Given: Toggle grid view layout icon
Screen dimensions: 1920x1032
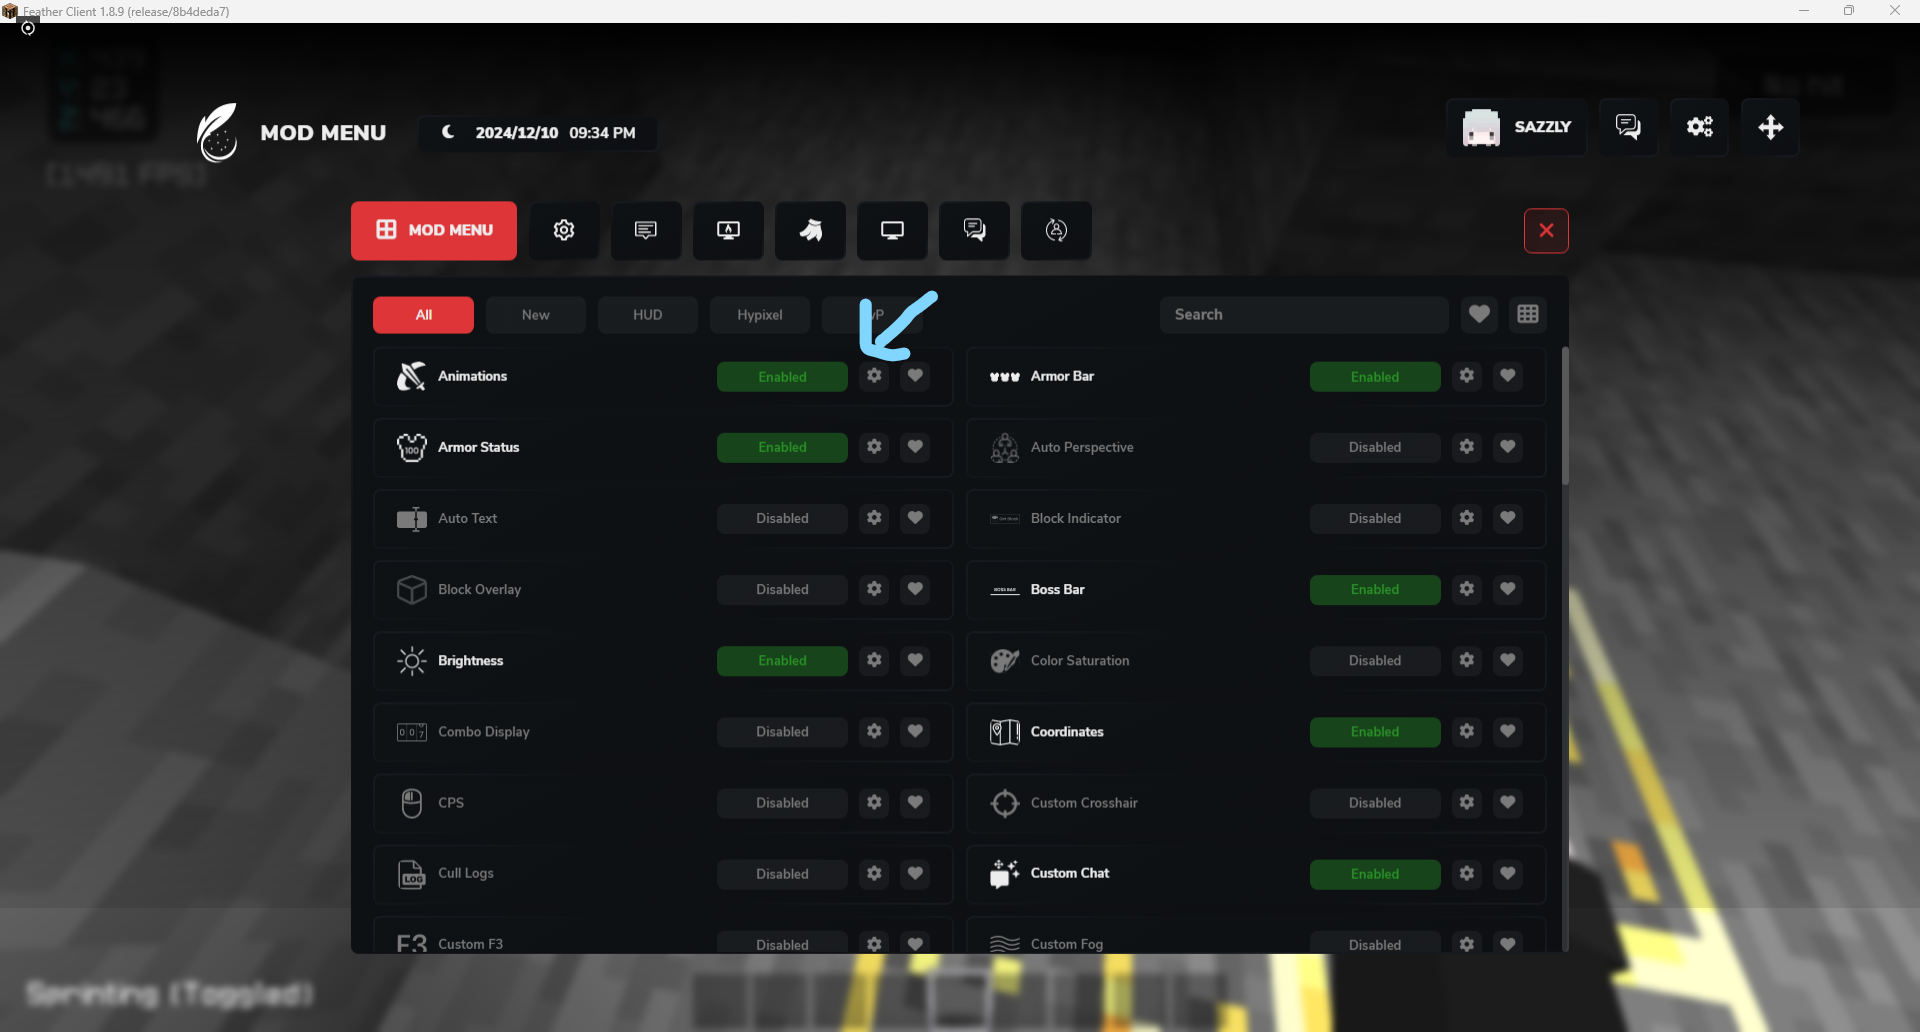Looking at the screenshot, I should pos(1527,314).
